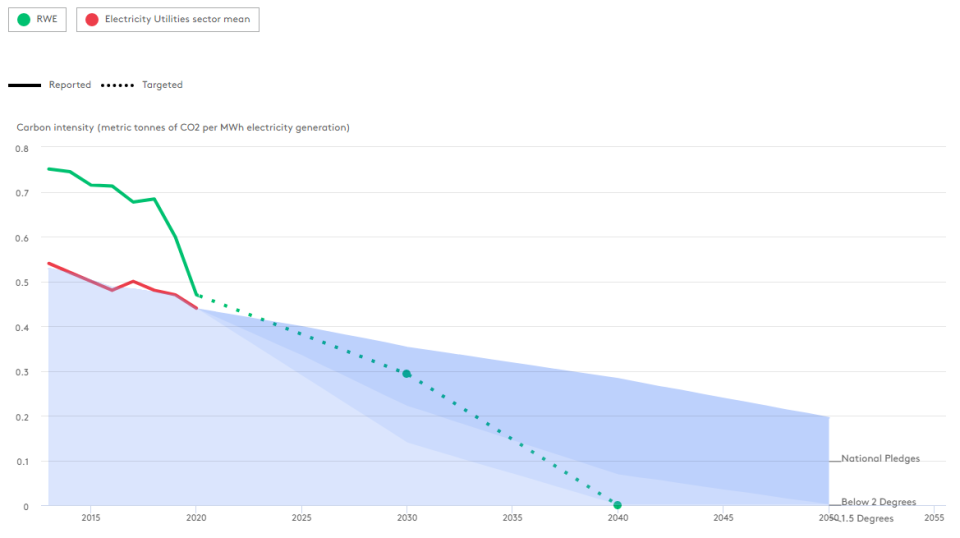Image resolution: width=960 pixels, height=538 pixels.
Task: Click the 0.5 y-axis tick label
Action: [22, 282]
